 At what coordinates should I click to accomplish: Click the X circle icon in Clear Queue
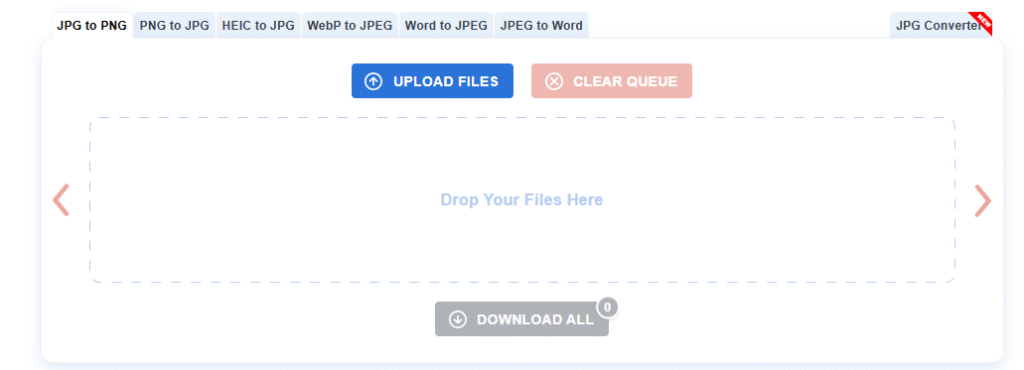tap(554, 82)
